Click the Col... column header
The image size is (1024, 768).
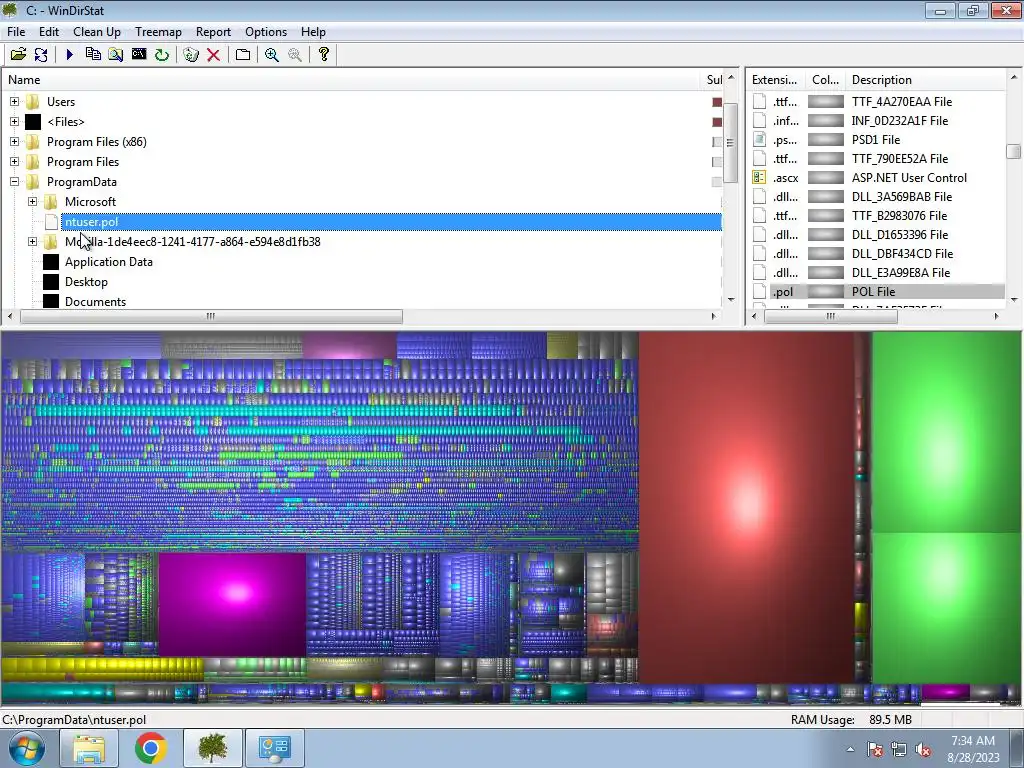click(825, 80)
